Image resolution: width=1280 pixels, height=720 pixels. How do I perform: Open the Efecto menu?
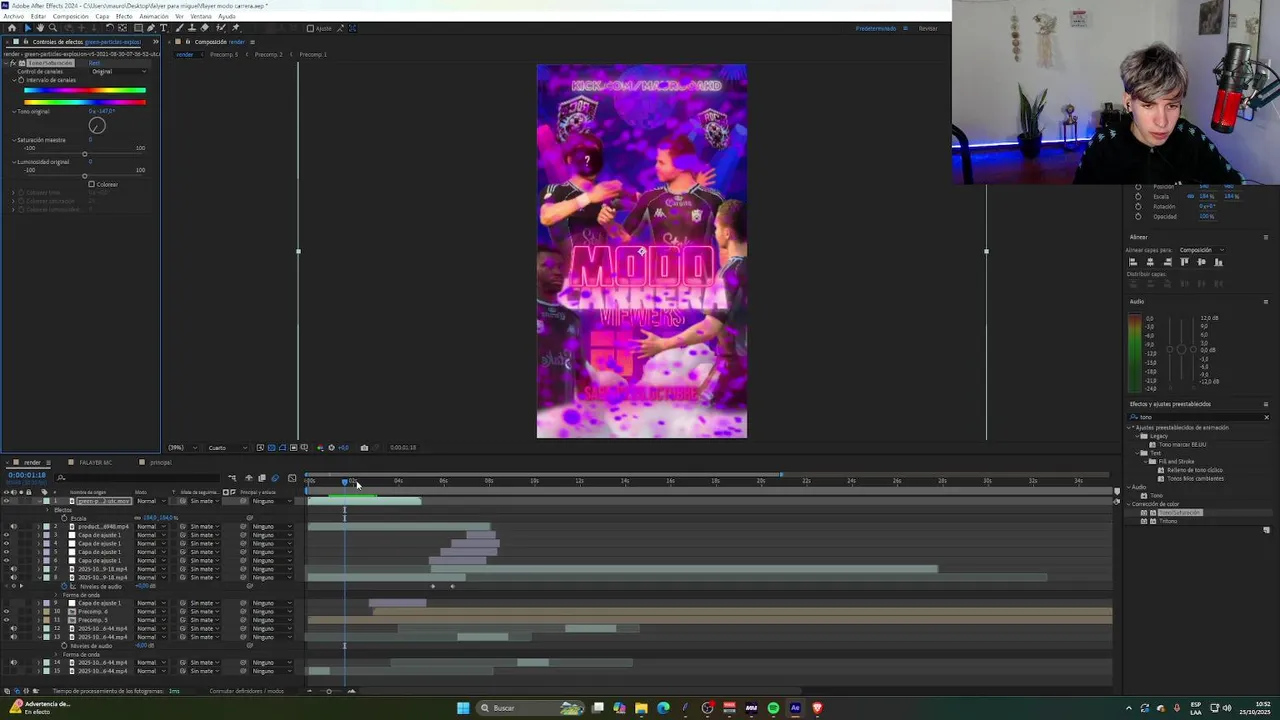pyautogui.click(x=124, y=16)
